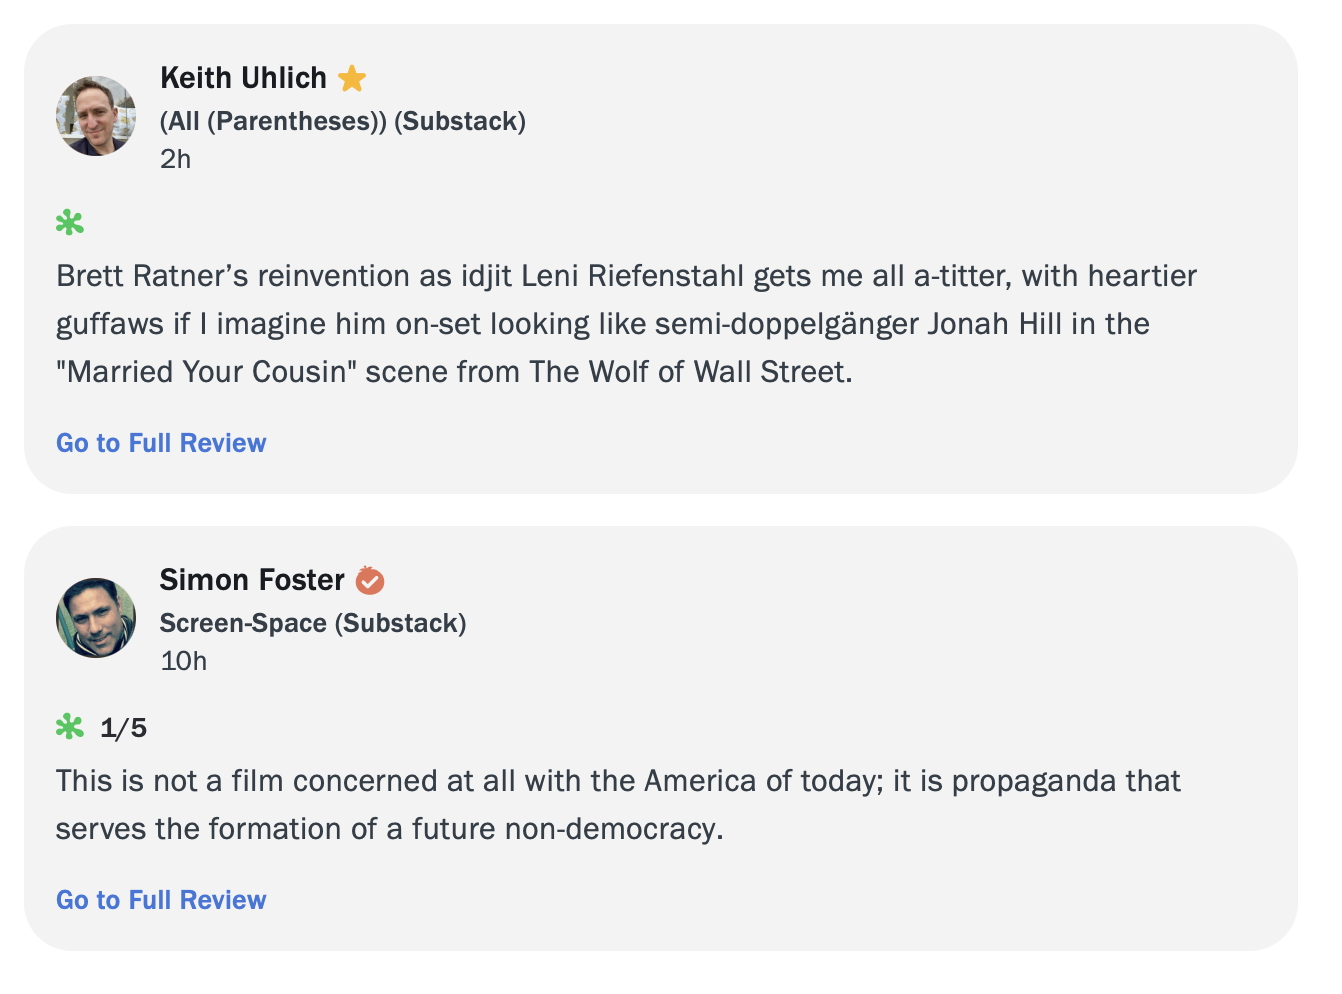
Task: Open Keith Uhlich's profile photo
Action: [96, 116]
